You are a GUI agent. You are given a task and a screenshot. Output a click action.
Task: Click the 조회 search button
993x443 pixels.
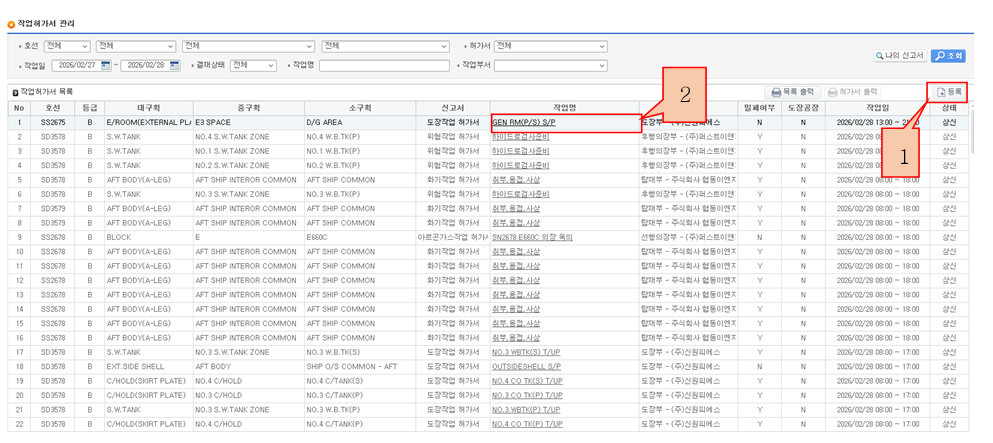pos(947,56)
